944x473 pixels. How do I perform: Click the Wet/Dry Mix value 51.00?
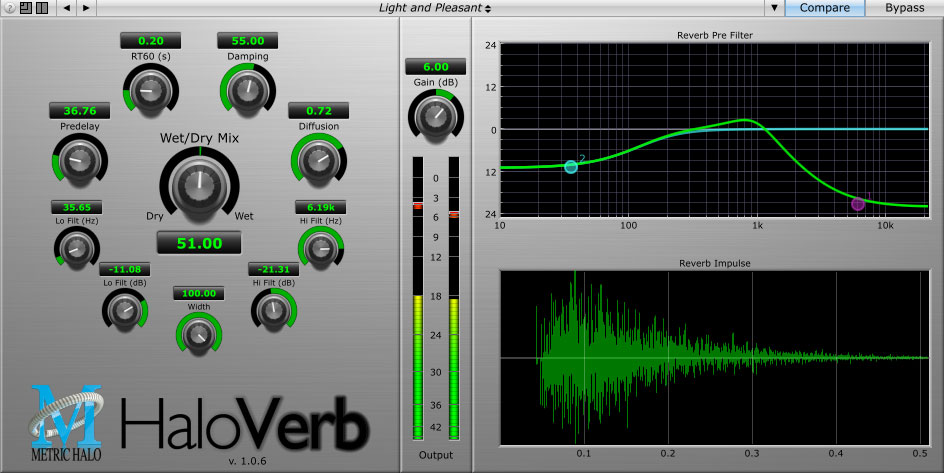coord(200,243)
